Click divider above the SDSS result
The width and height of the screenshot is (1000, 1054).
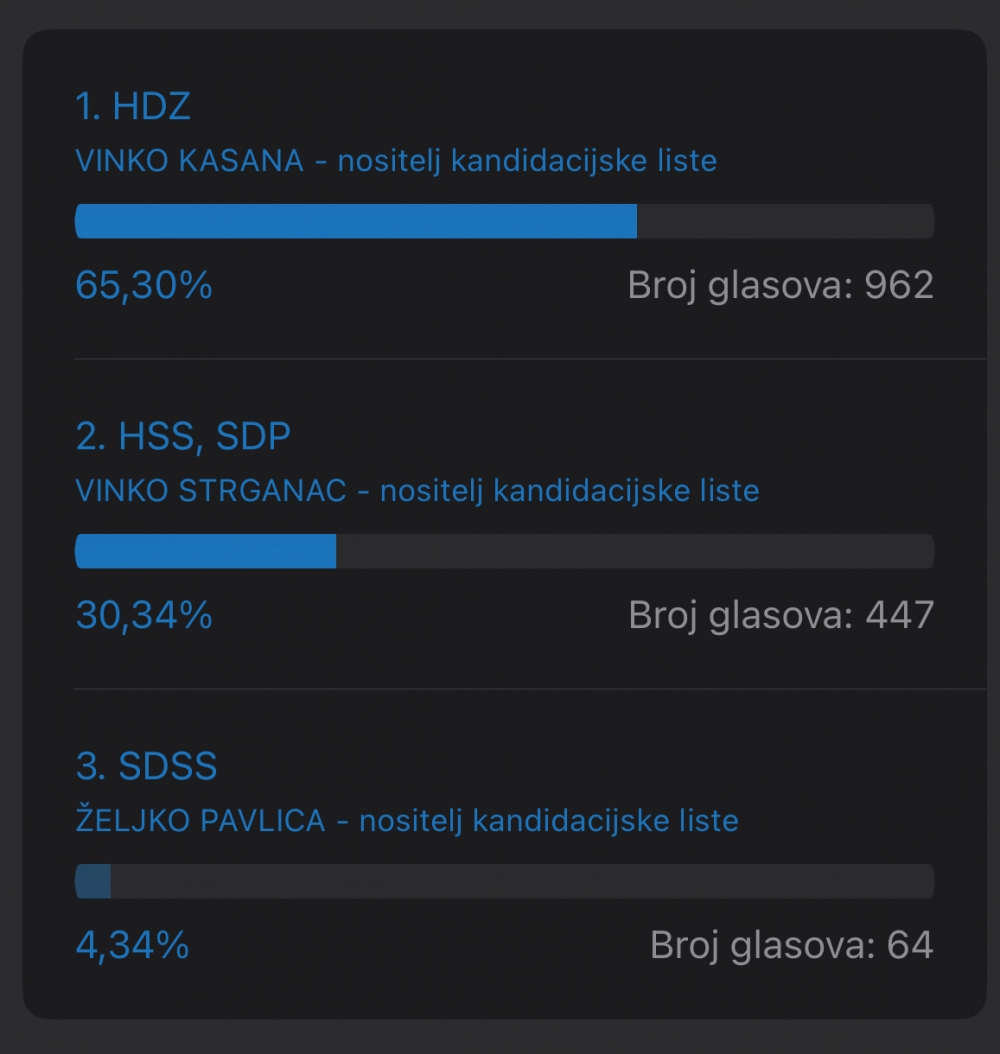point(530,689)
